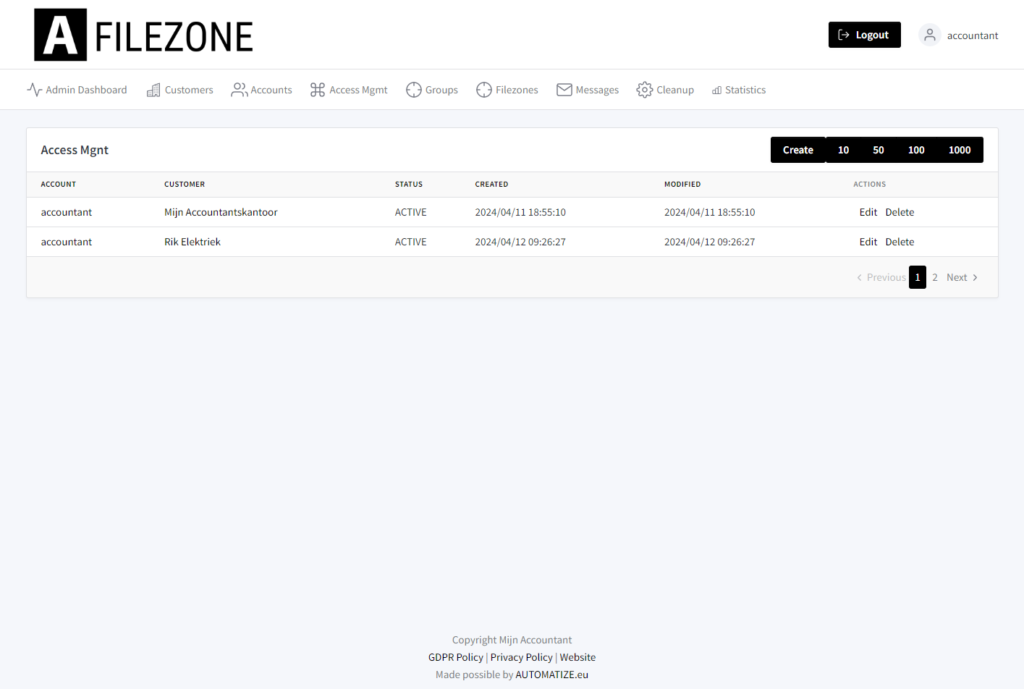Image resolution: width=1024 pixels, height=689 pixels.
Task: Open the Groups page
Action: tap(432, 89)
